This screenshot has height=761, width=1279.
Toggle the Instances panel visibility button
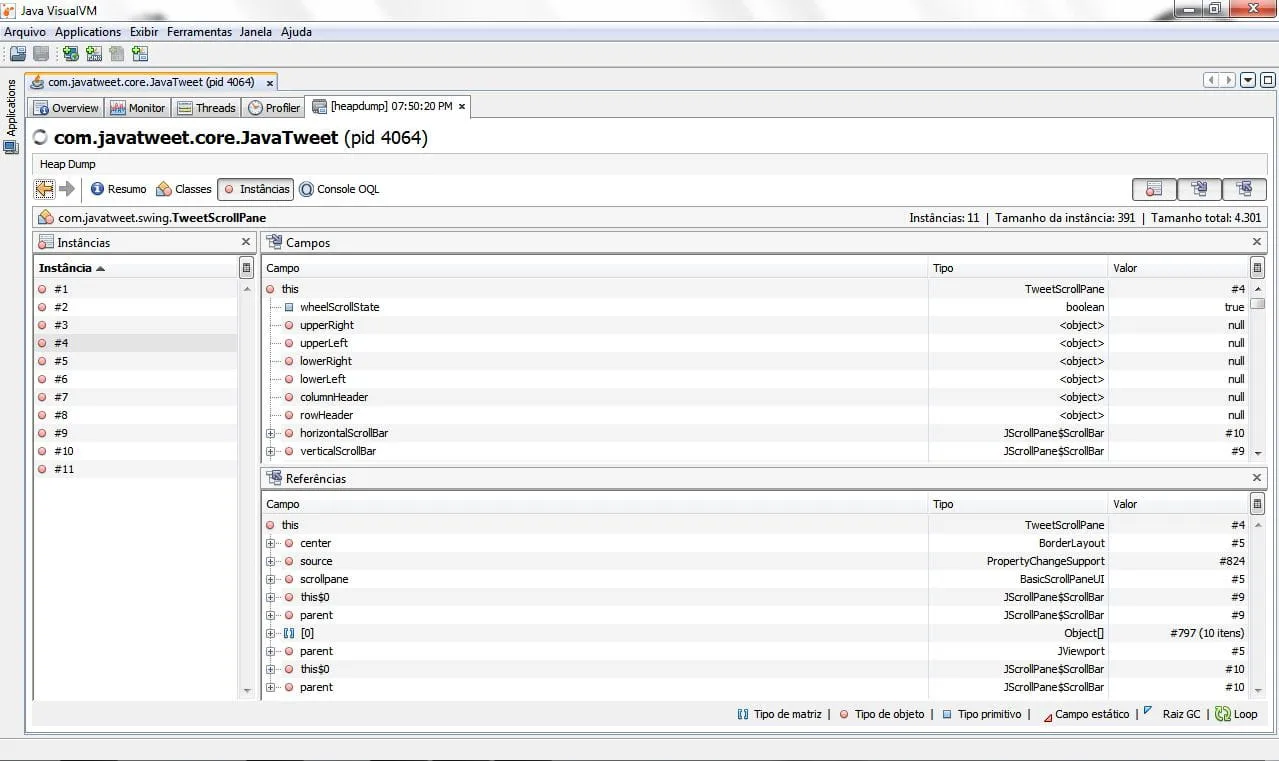click(1154, 189)
